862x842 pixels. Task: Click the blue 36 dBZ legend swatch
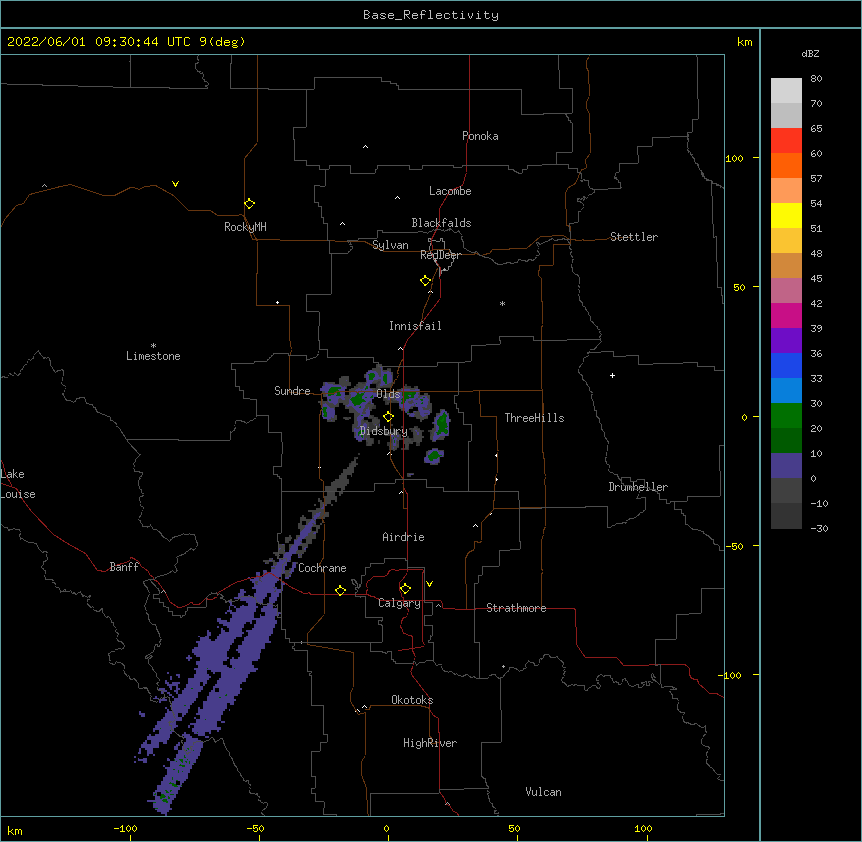pyautogui.click(x=786, y=365)
